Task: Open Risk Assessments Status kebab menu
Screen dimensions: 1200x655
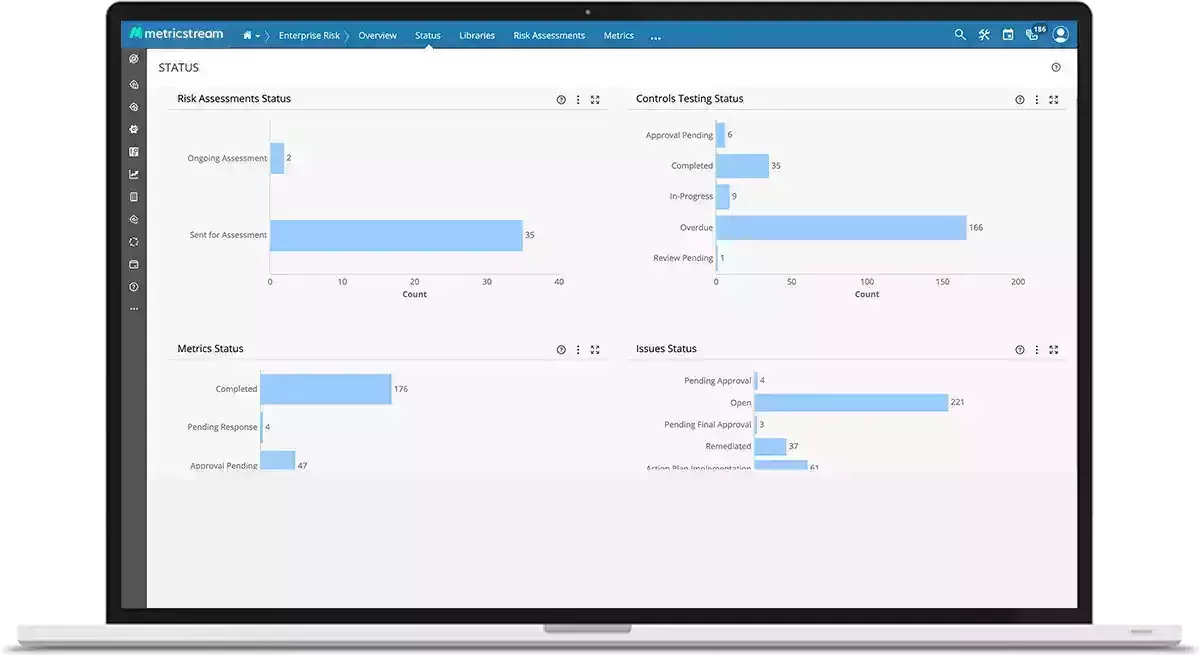Action: click(578, 100)
